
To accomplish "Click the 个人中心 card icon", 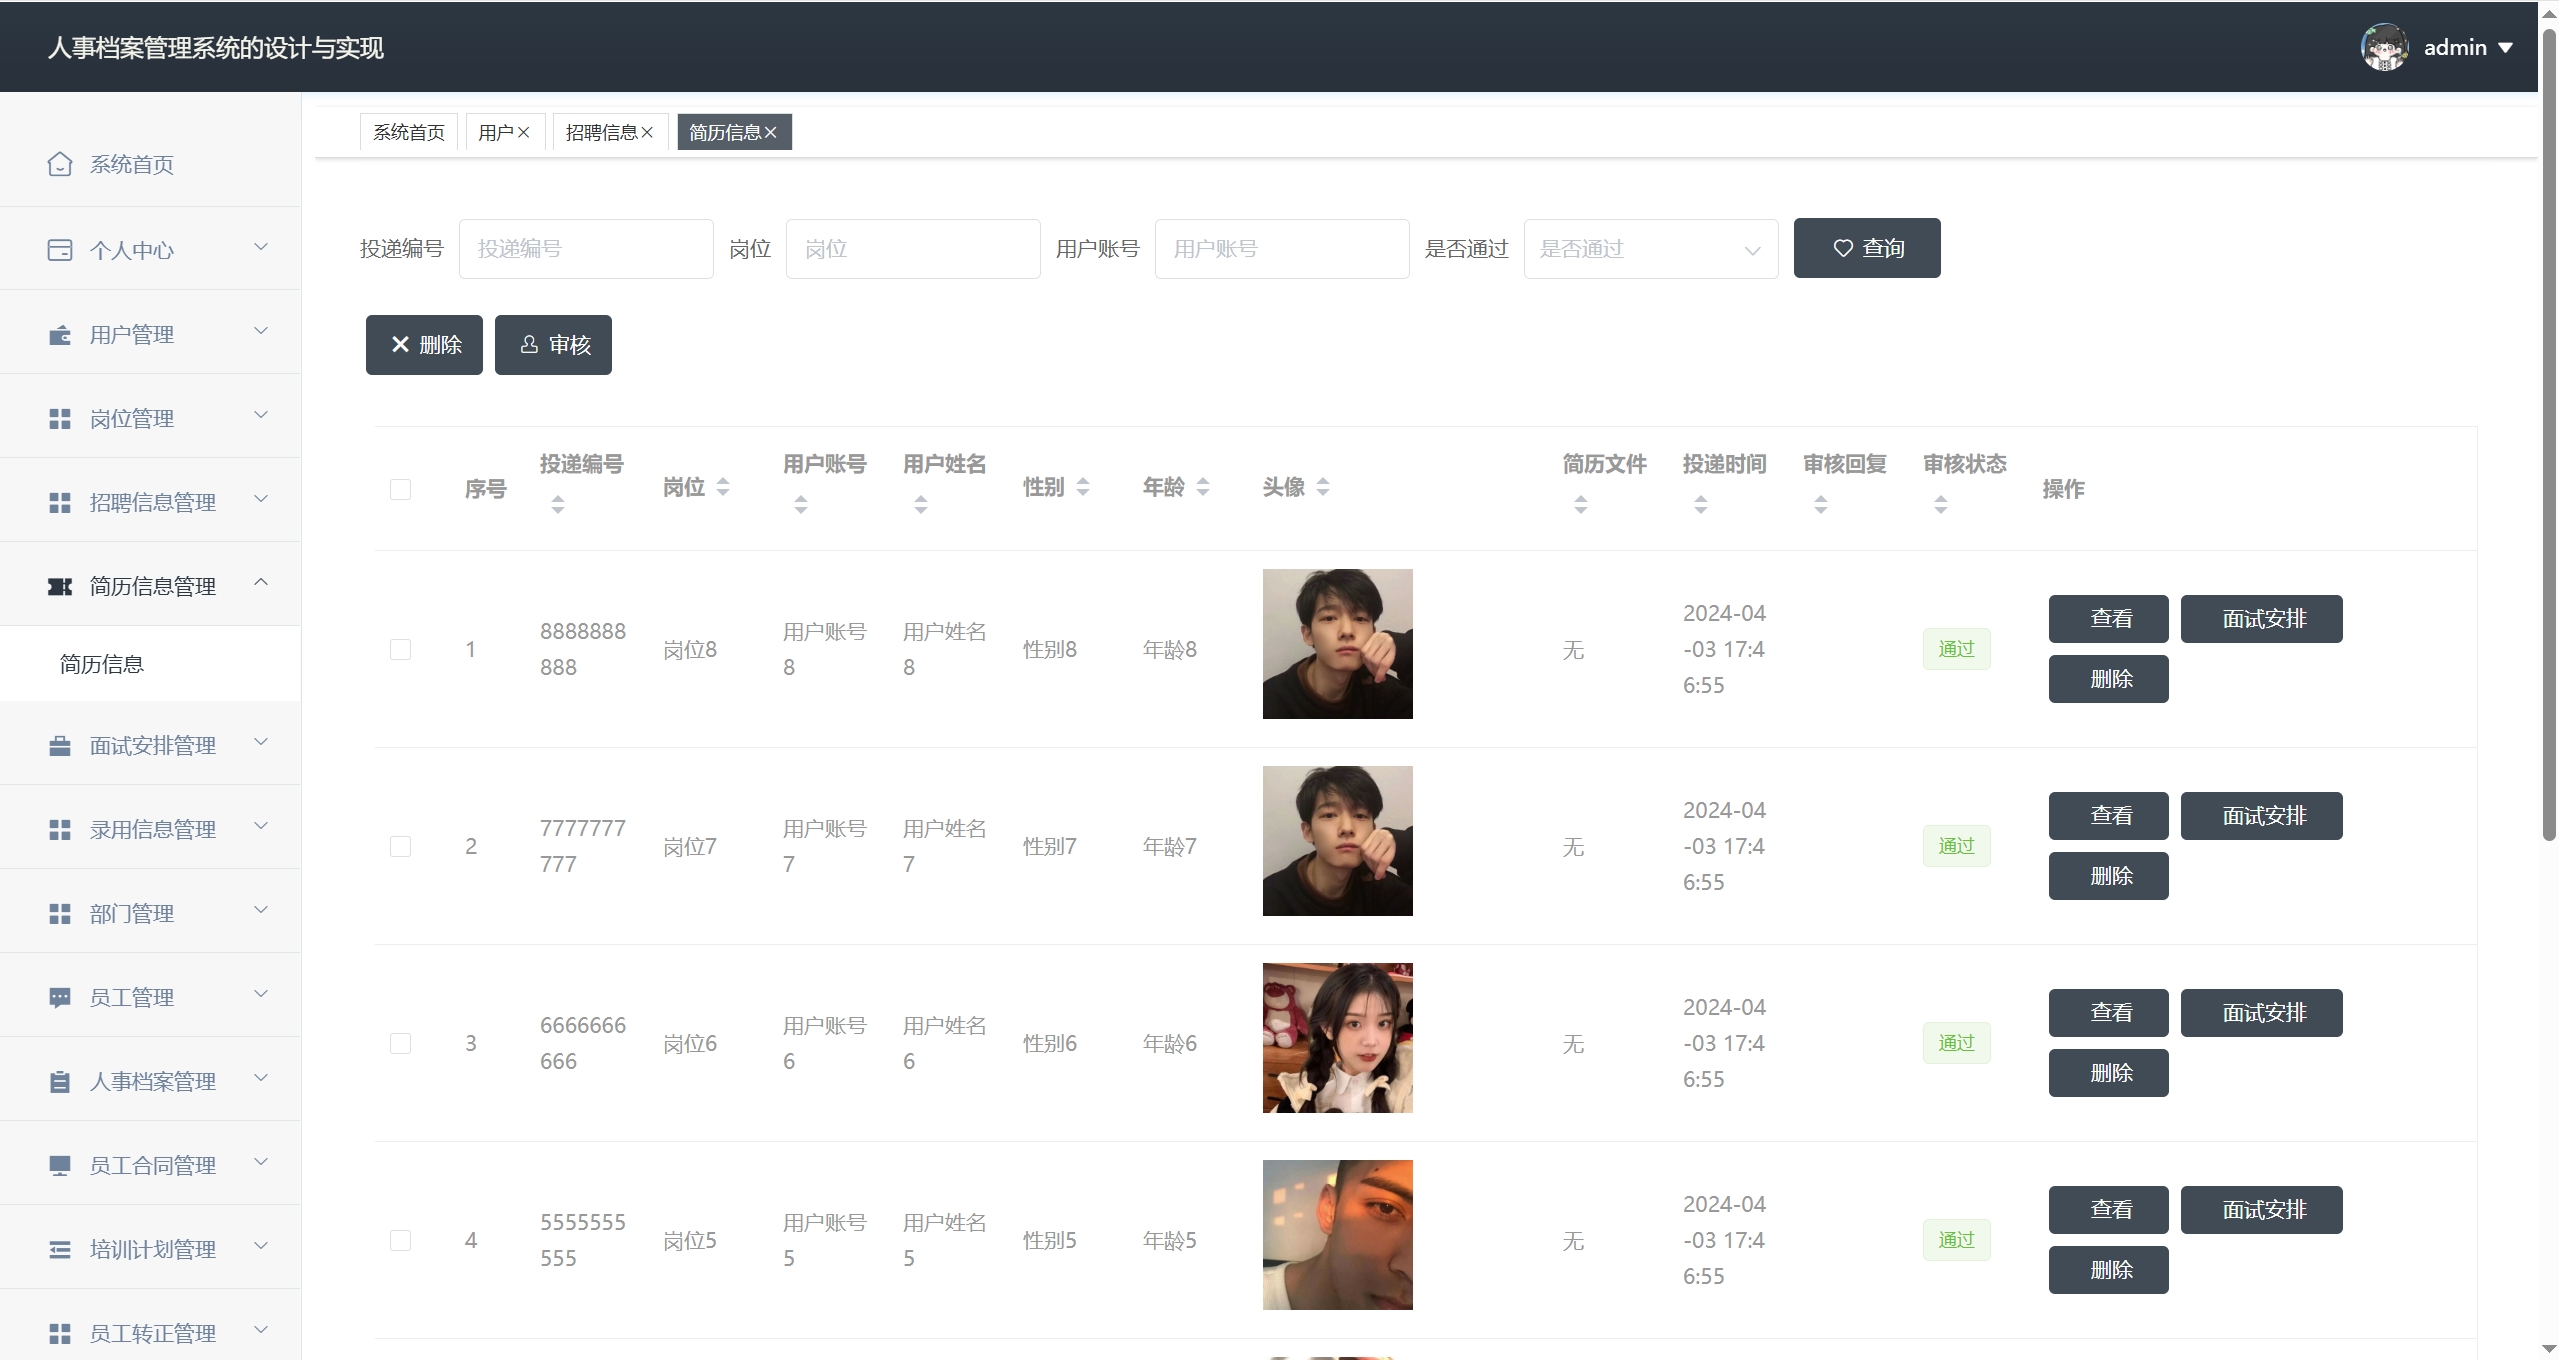I will pyautogui.click(x=60, y=250).
